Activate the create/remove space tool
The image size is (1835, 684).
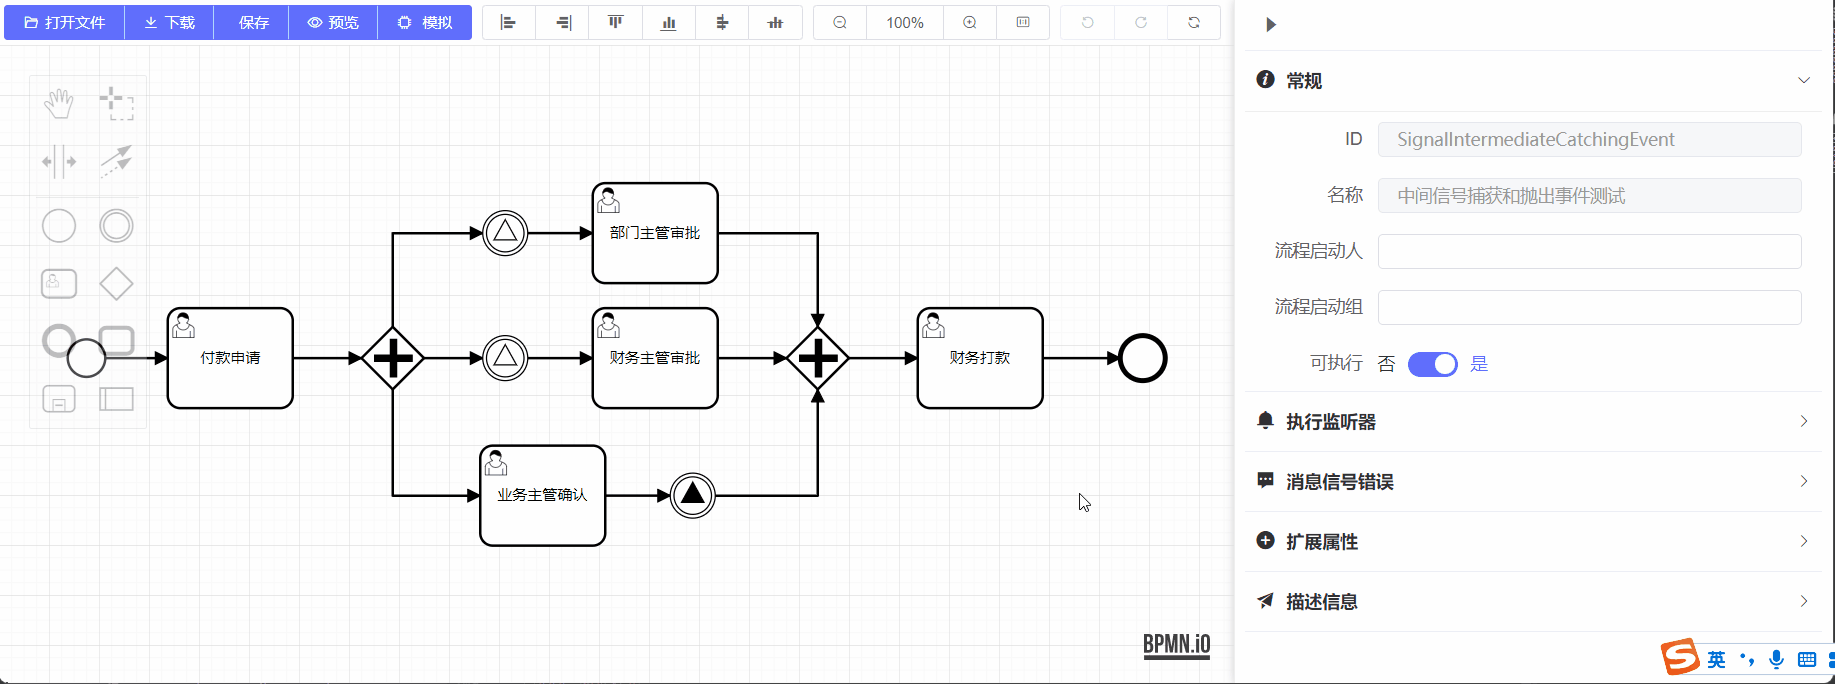59,161
